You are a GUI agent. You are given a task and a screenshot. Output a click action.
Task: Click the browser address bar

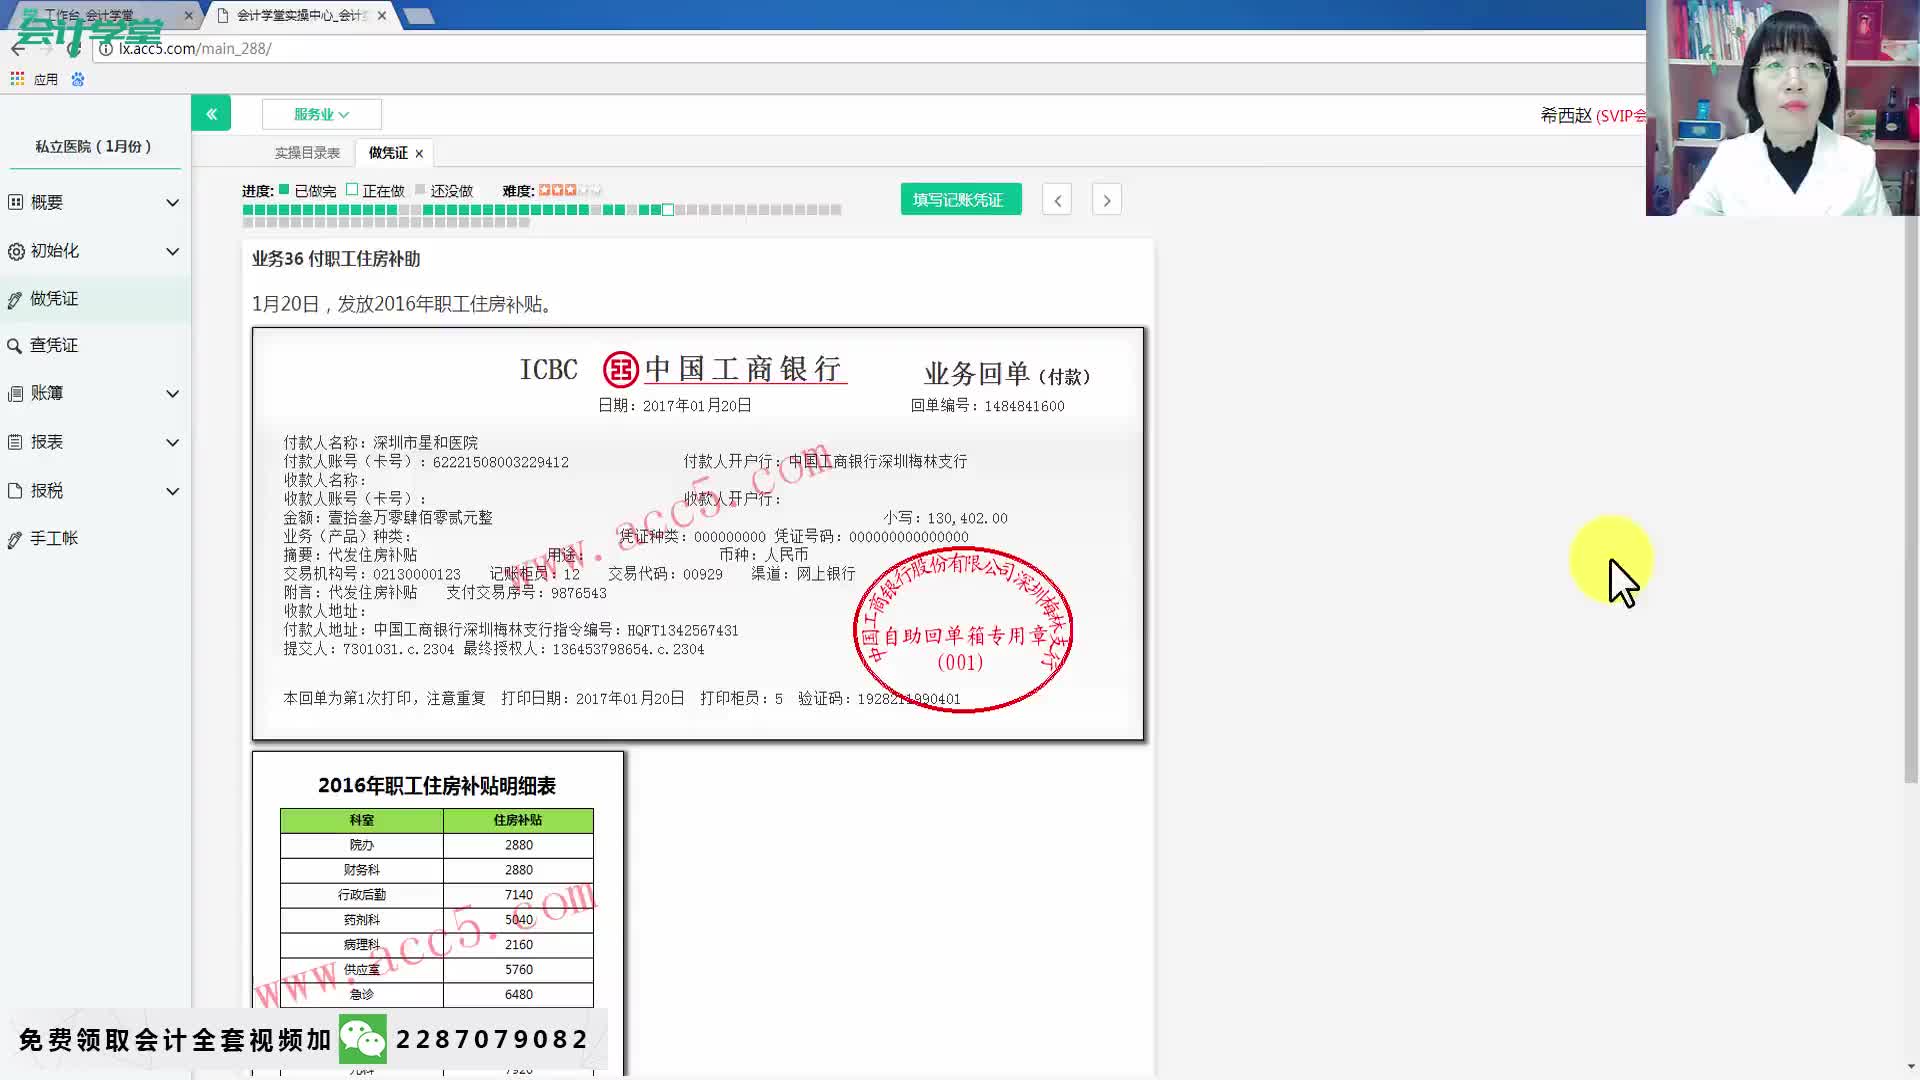(400, 48)
